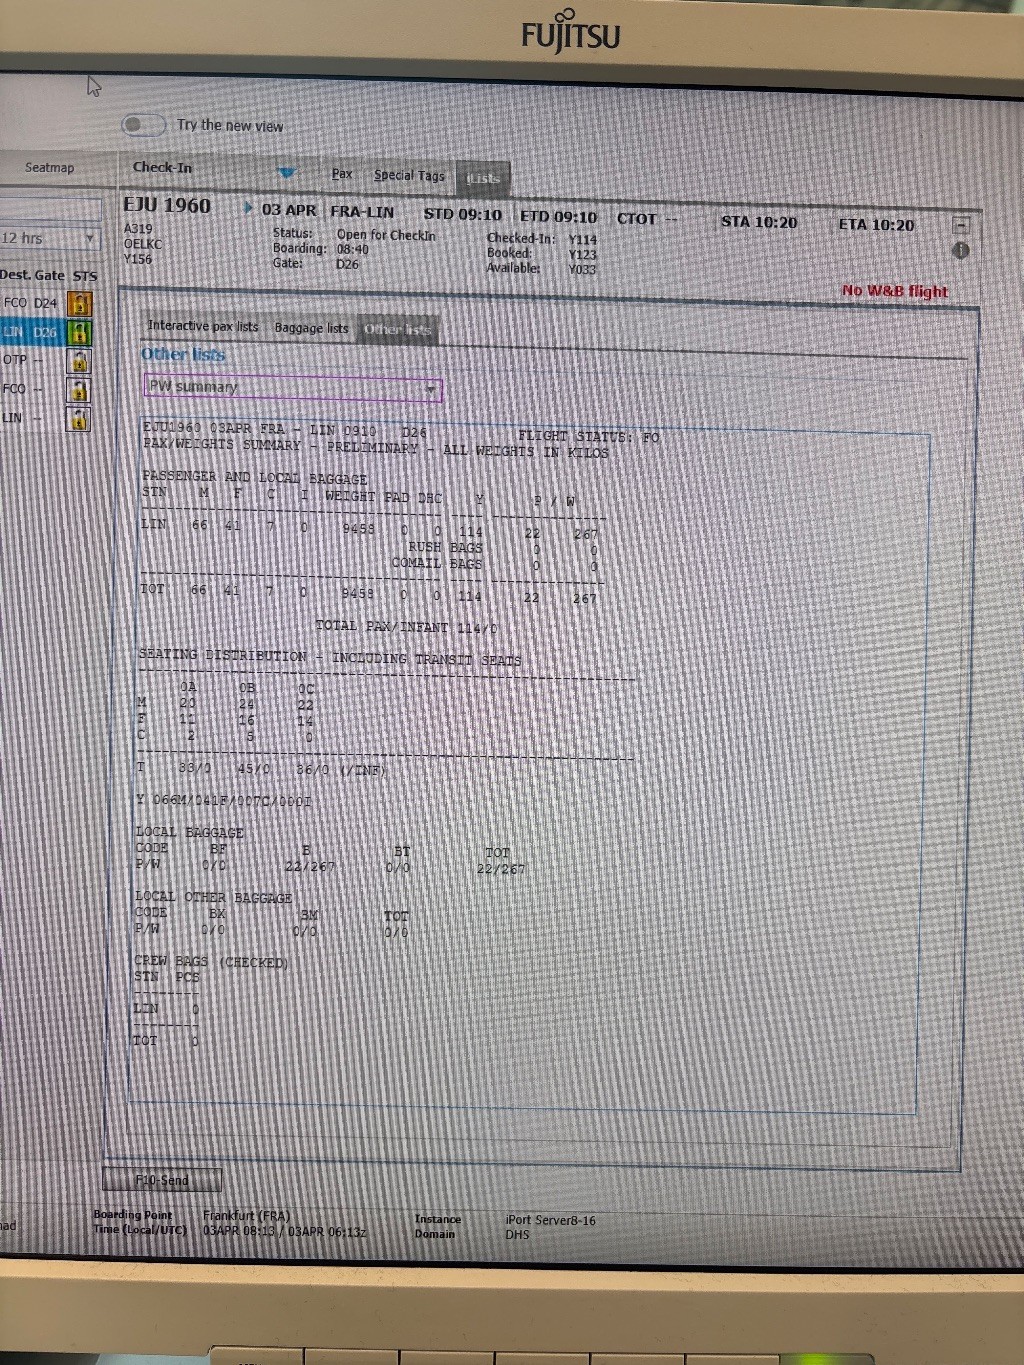Select the Interactive pax lists tab
The height and width of the screenshot is (1365, 1024).
(202, 326)
